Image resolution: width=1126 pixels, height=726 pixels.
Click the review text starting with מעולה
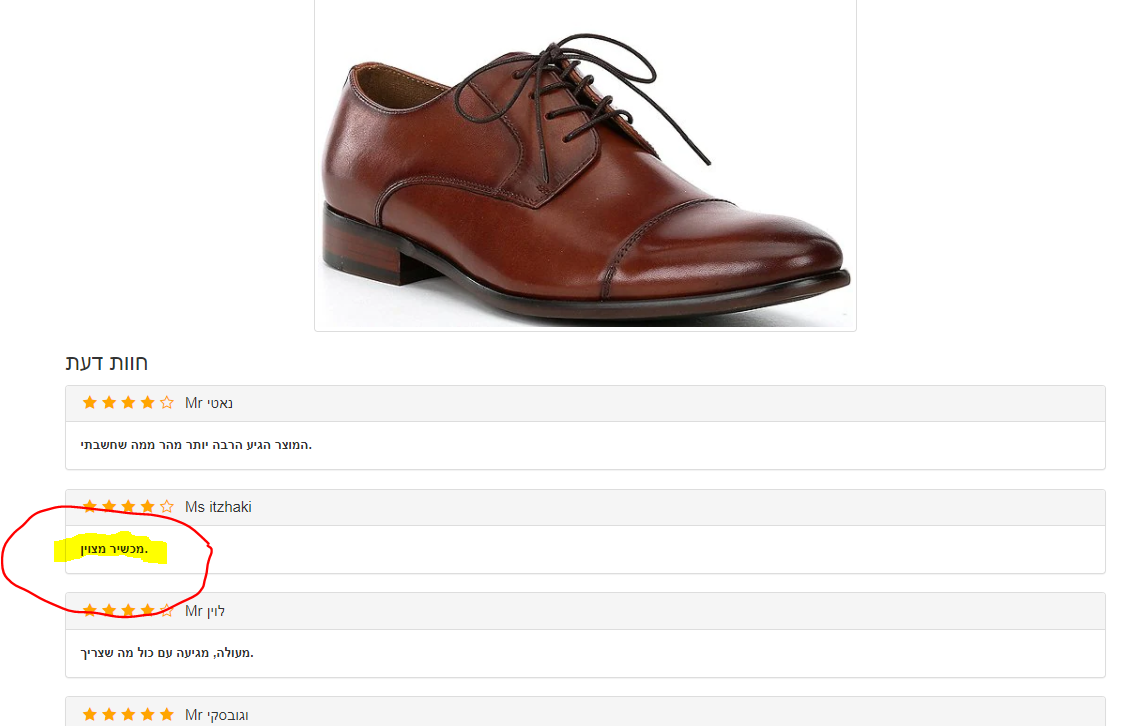tap(167, 653)
